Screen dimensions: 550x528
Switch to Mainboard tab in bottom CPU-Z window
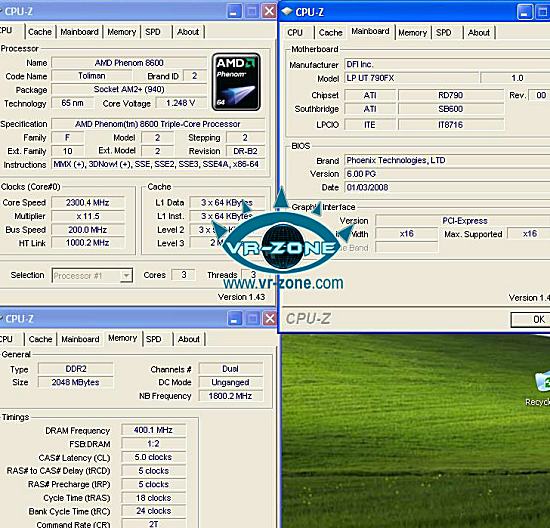(80, 339)
